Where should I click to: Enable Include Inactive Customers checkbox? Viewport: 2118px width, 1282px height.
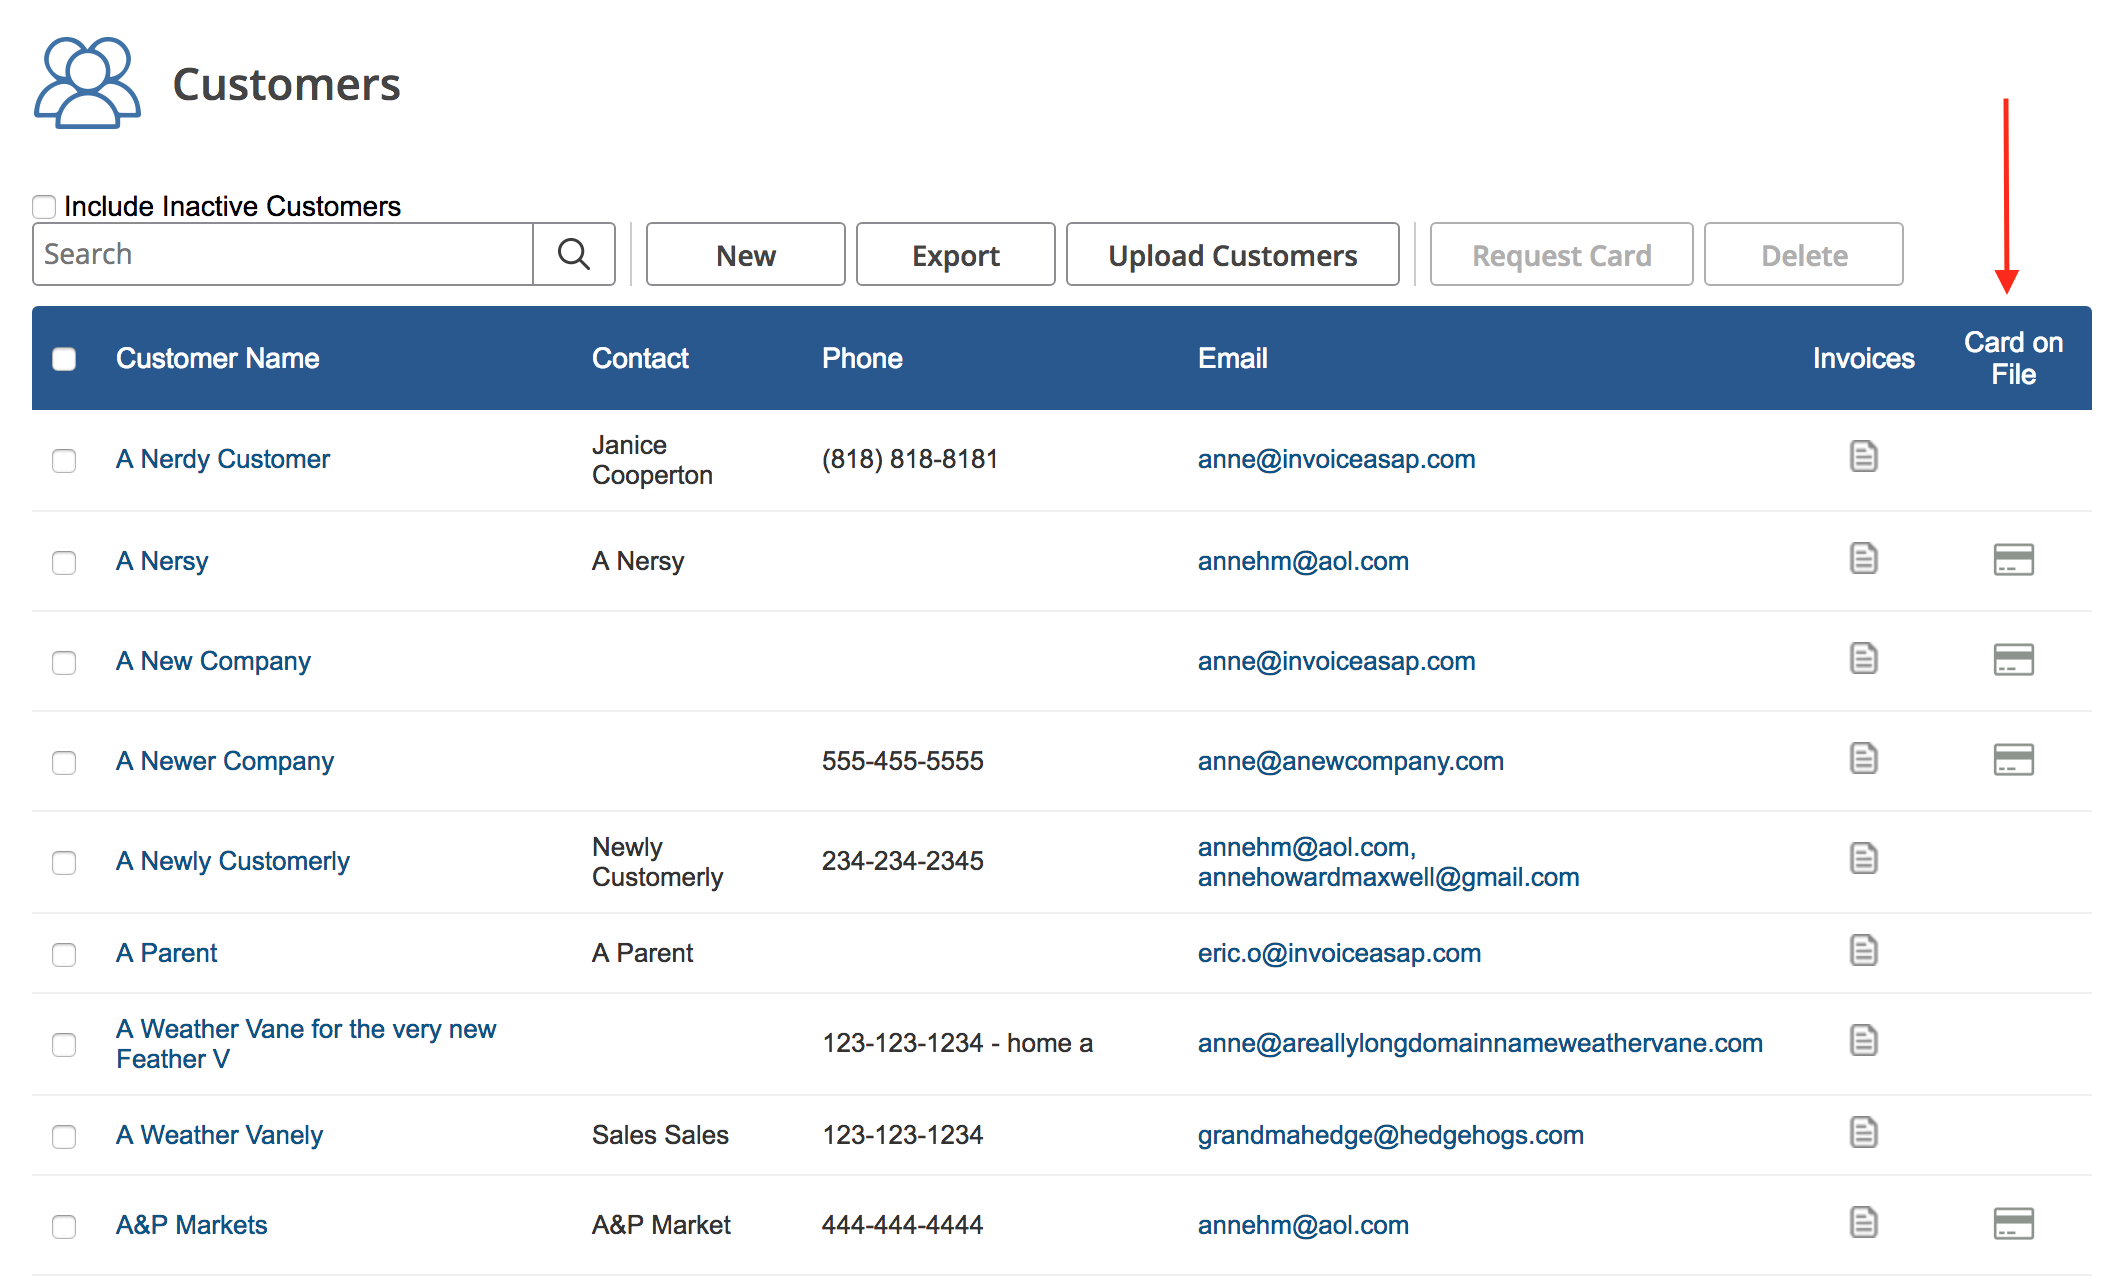click(x=44, y=207)
